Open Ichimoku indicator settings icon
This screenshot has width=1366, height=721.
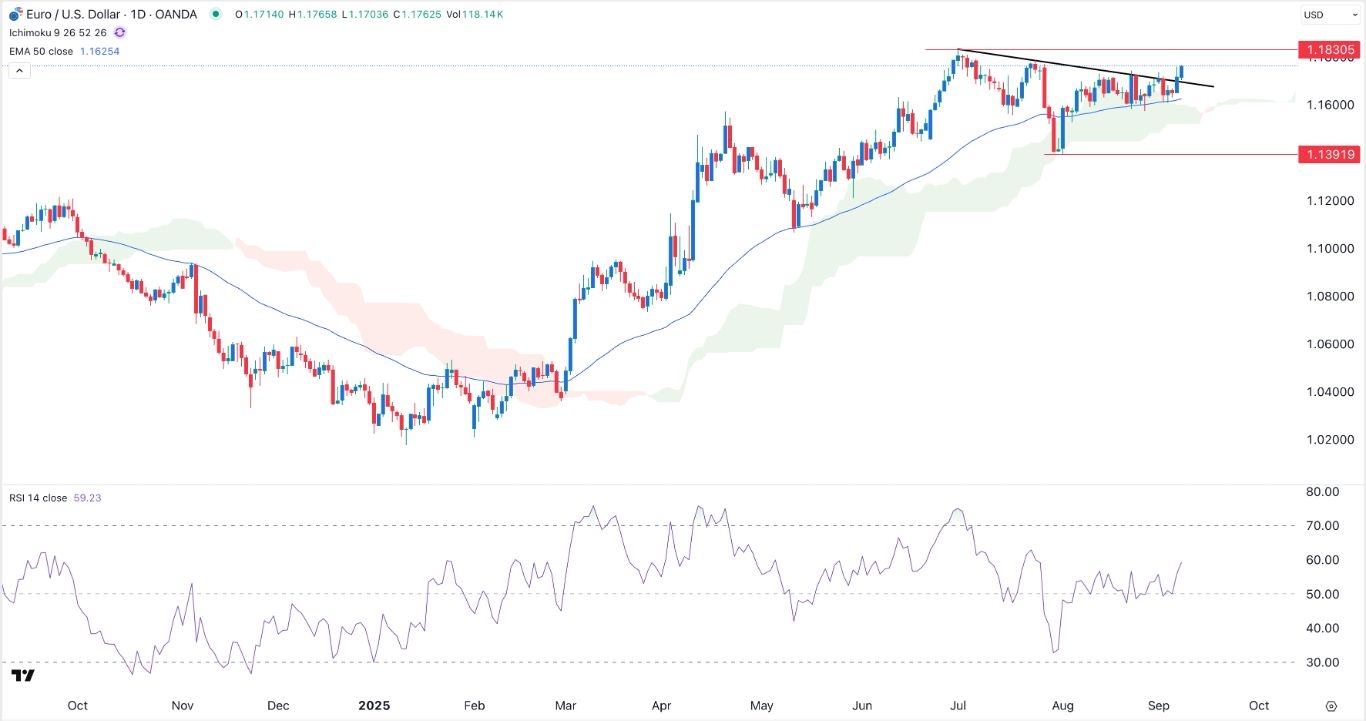click(118, 32)
